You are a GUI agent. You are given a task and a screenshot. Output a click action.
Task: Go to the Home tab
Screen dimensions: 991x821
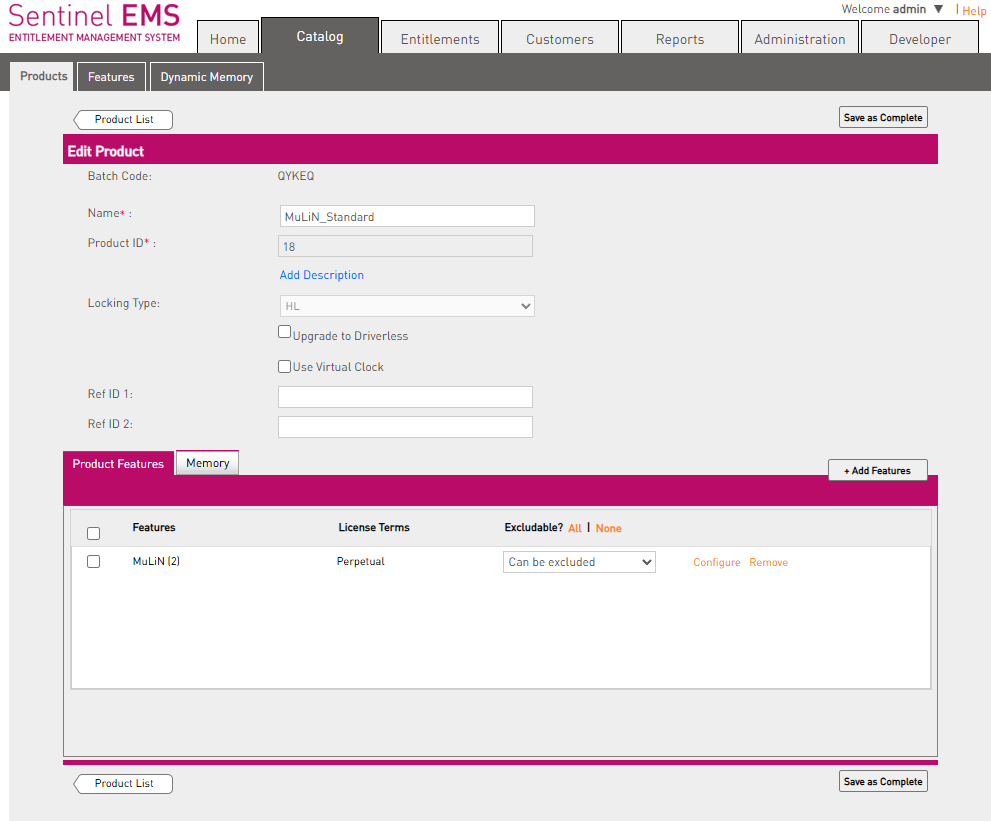pos(228,37)
